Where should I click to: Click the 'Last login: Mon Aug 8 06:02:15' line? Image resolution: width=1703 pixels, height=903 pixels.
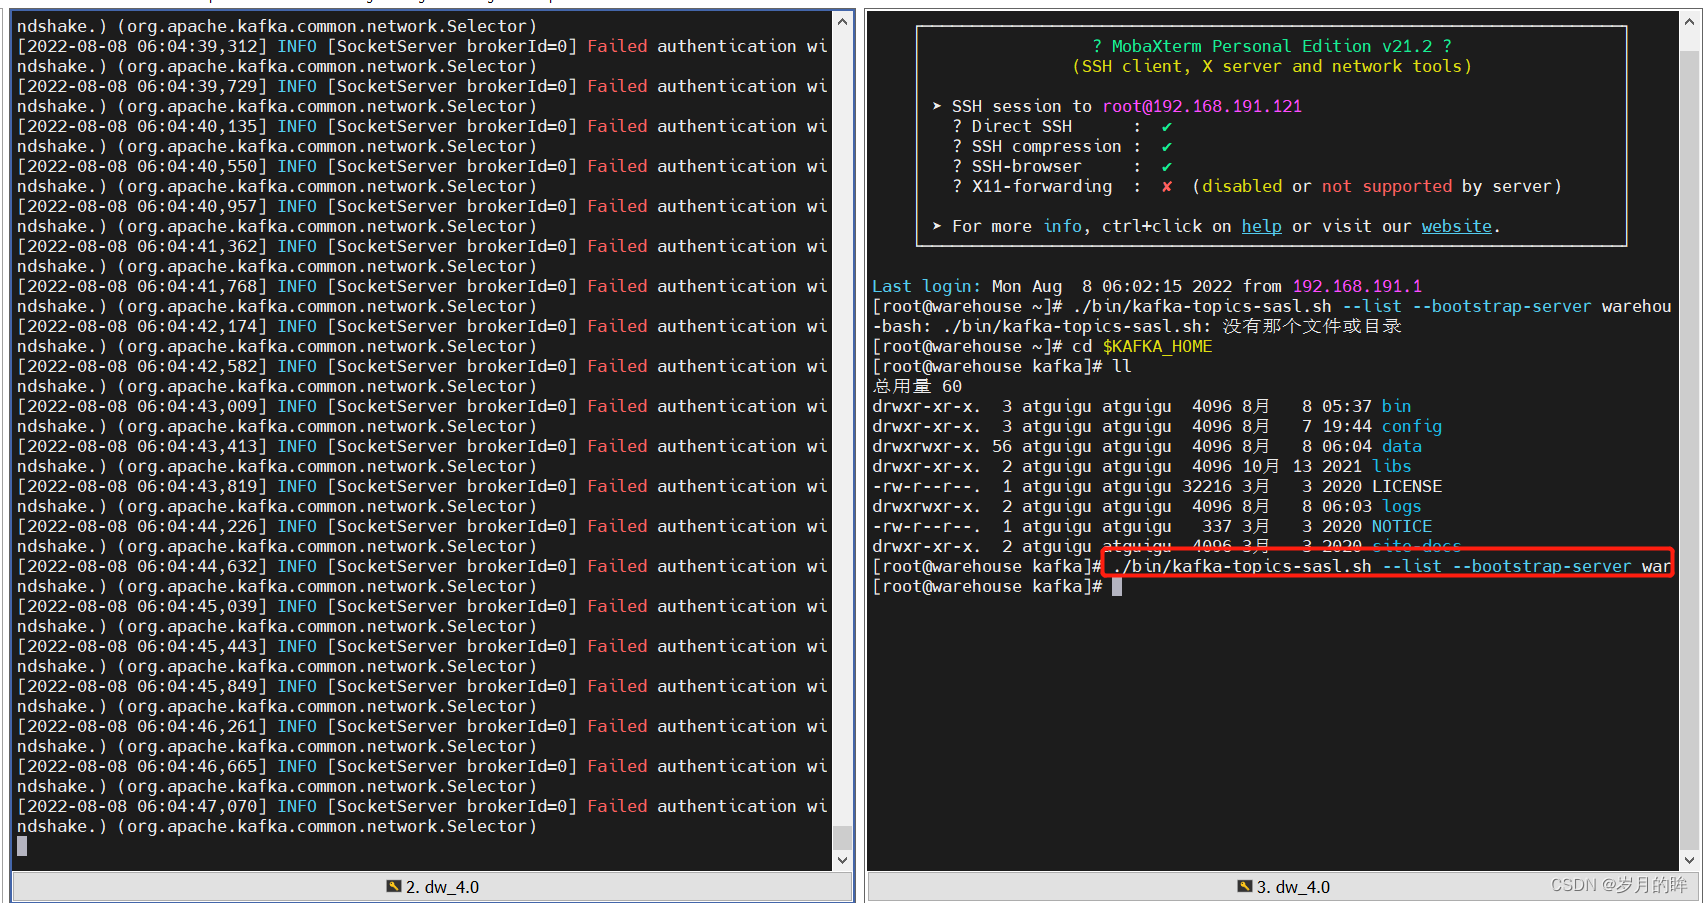pos(1147,286)
